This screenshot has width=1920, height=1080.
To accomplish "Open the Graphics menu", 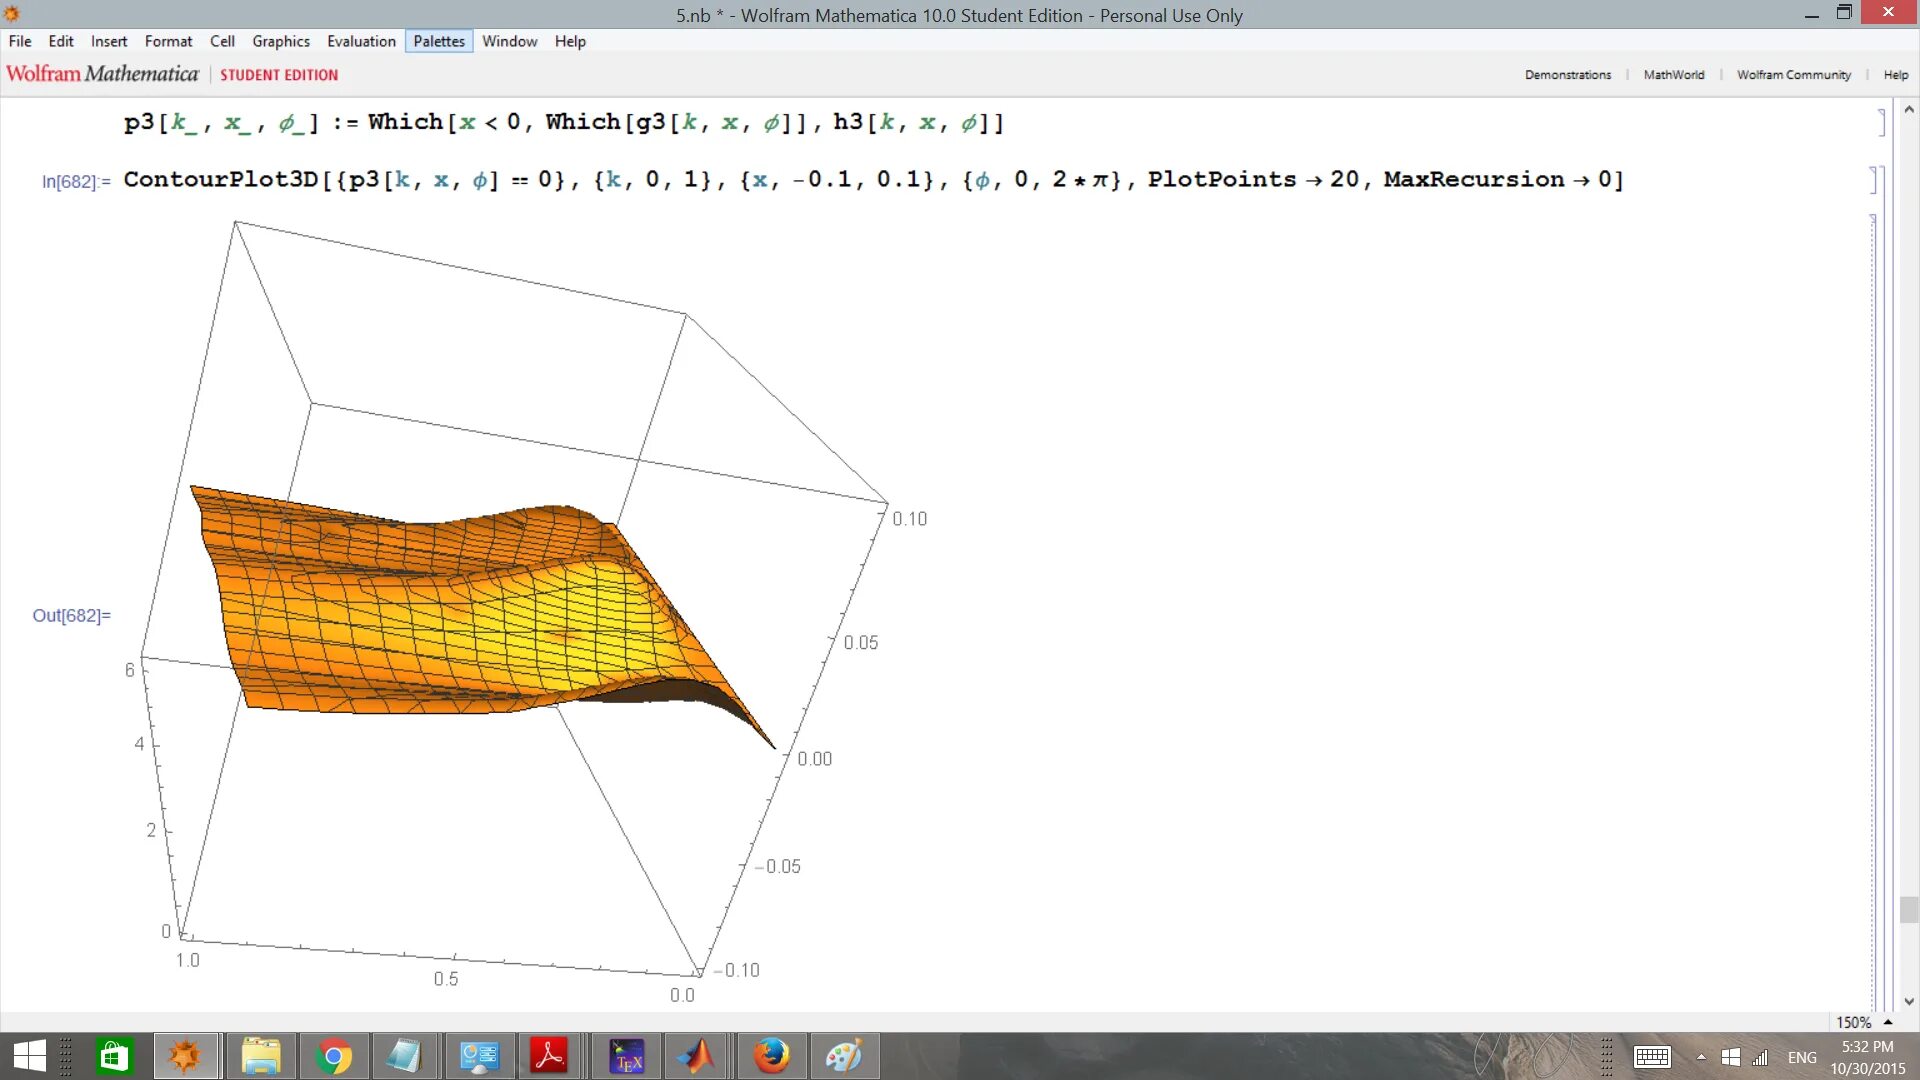I will [x=280, y=41].
